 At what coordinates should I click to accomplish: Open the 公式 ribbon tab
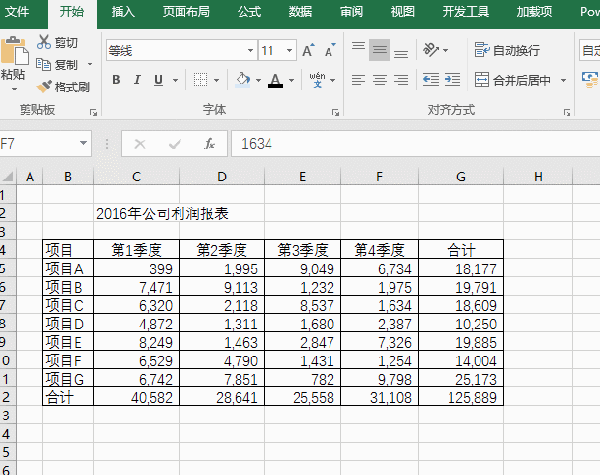[x=249, y=12]
